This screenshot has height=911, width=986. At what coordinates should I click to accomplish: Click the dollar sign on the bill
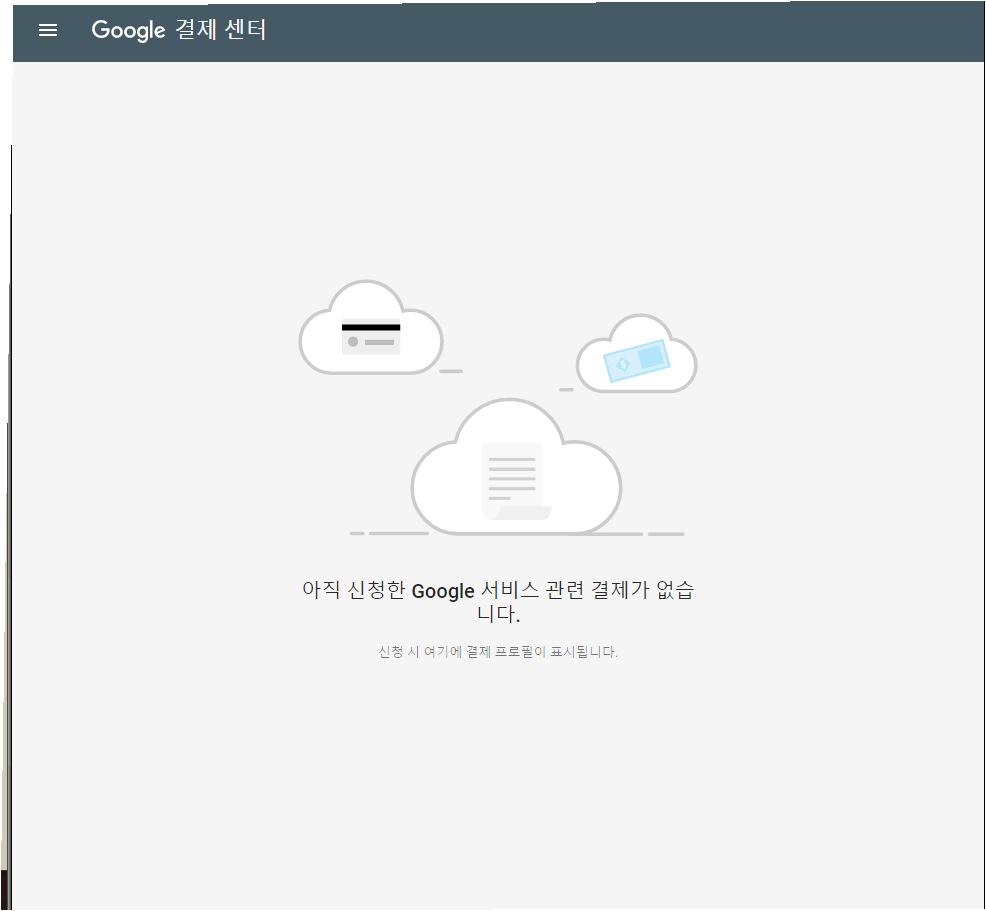point(623,365)
